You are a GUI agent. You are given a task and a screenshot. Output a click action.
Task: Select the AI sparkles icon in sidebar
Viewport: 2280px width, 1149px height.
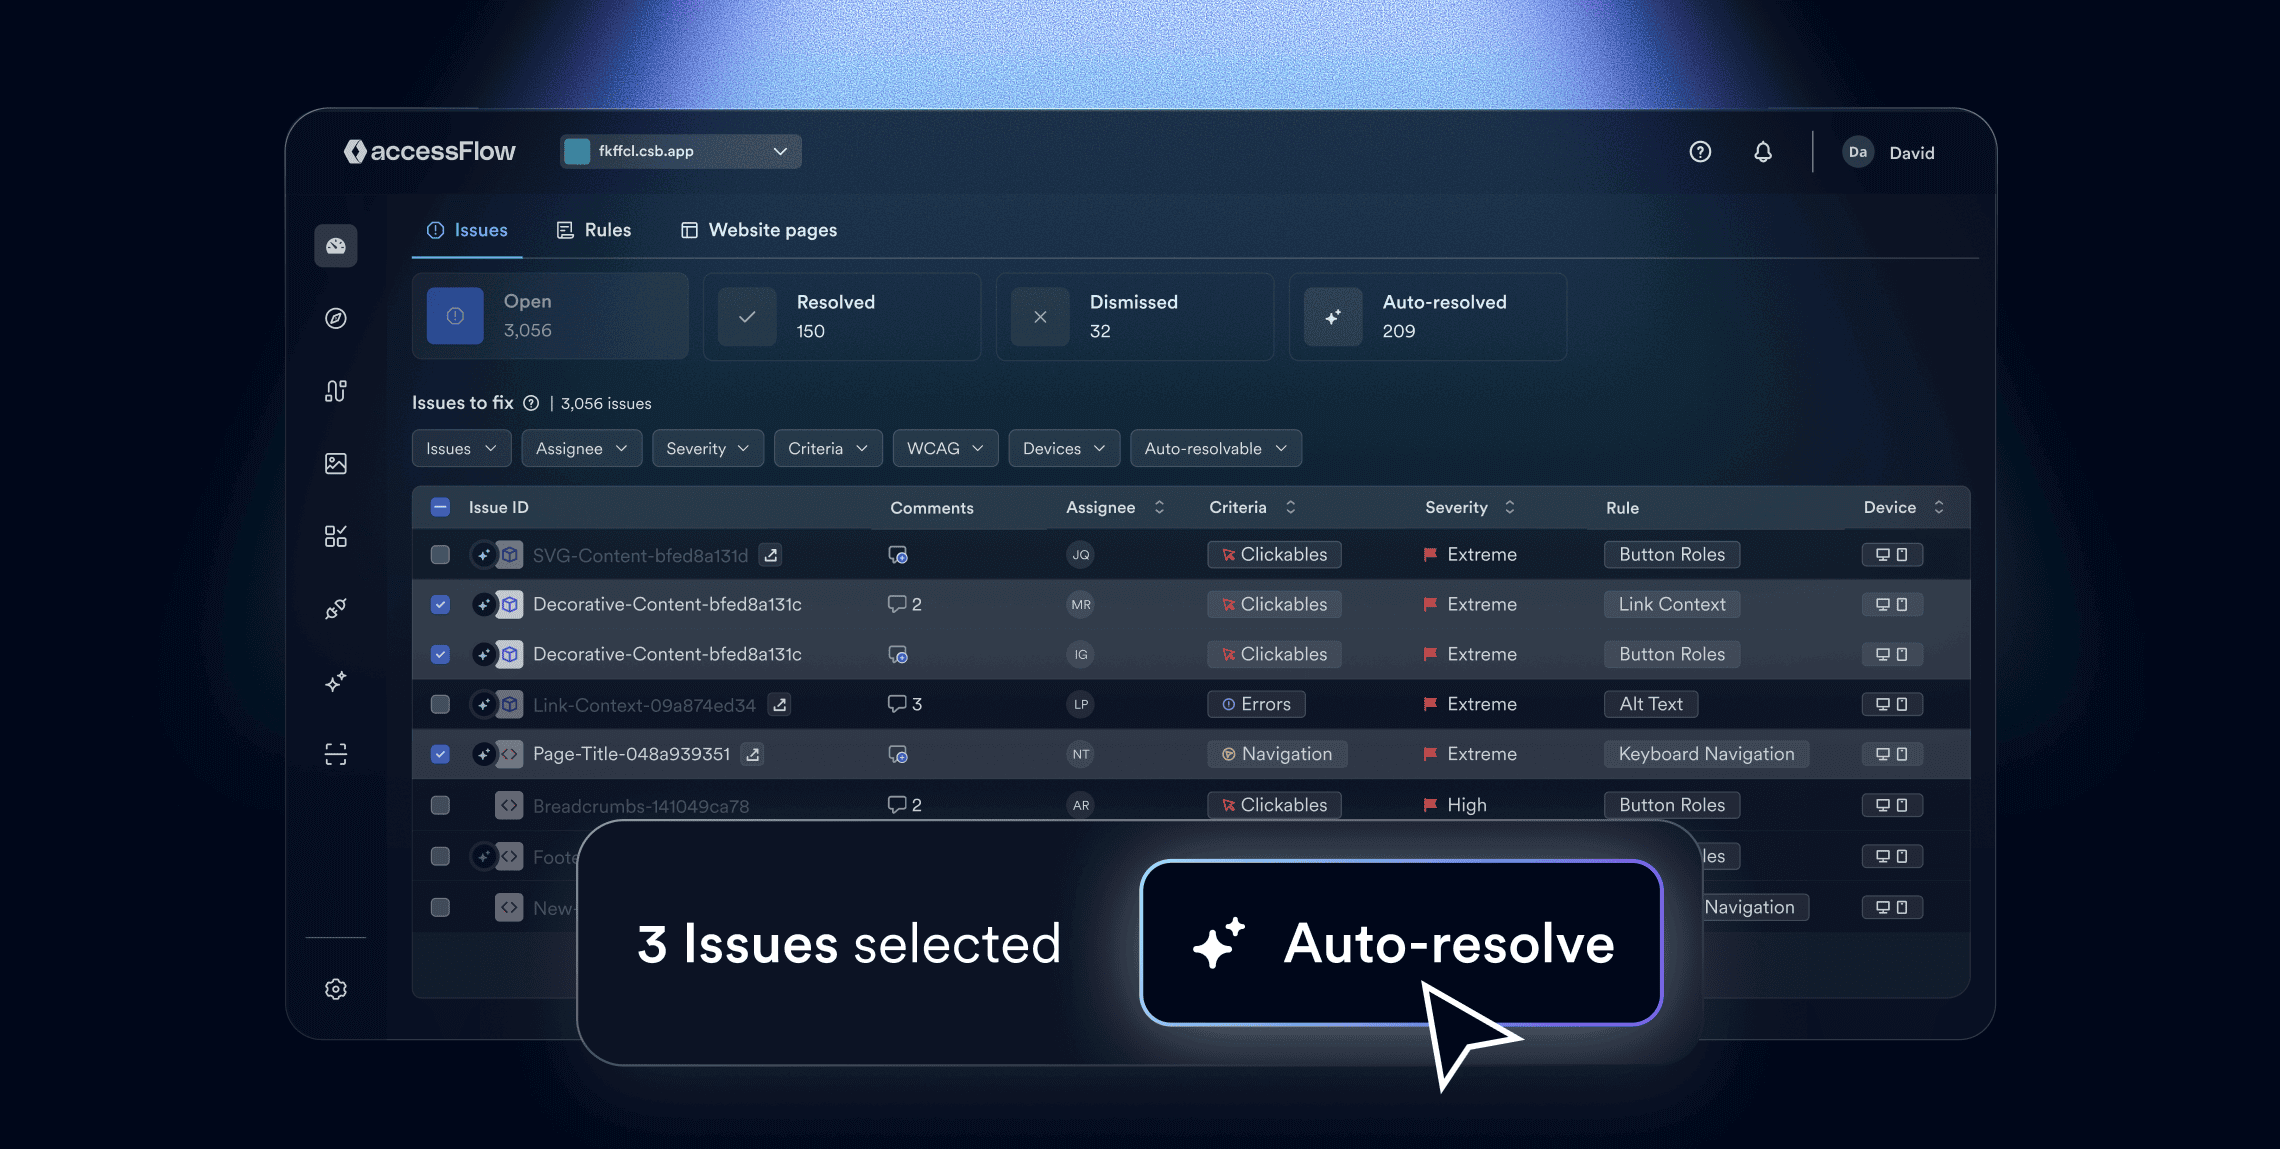pyautogui.click(x=336, y=682)
